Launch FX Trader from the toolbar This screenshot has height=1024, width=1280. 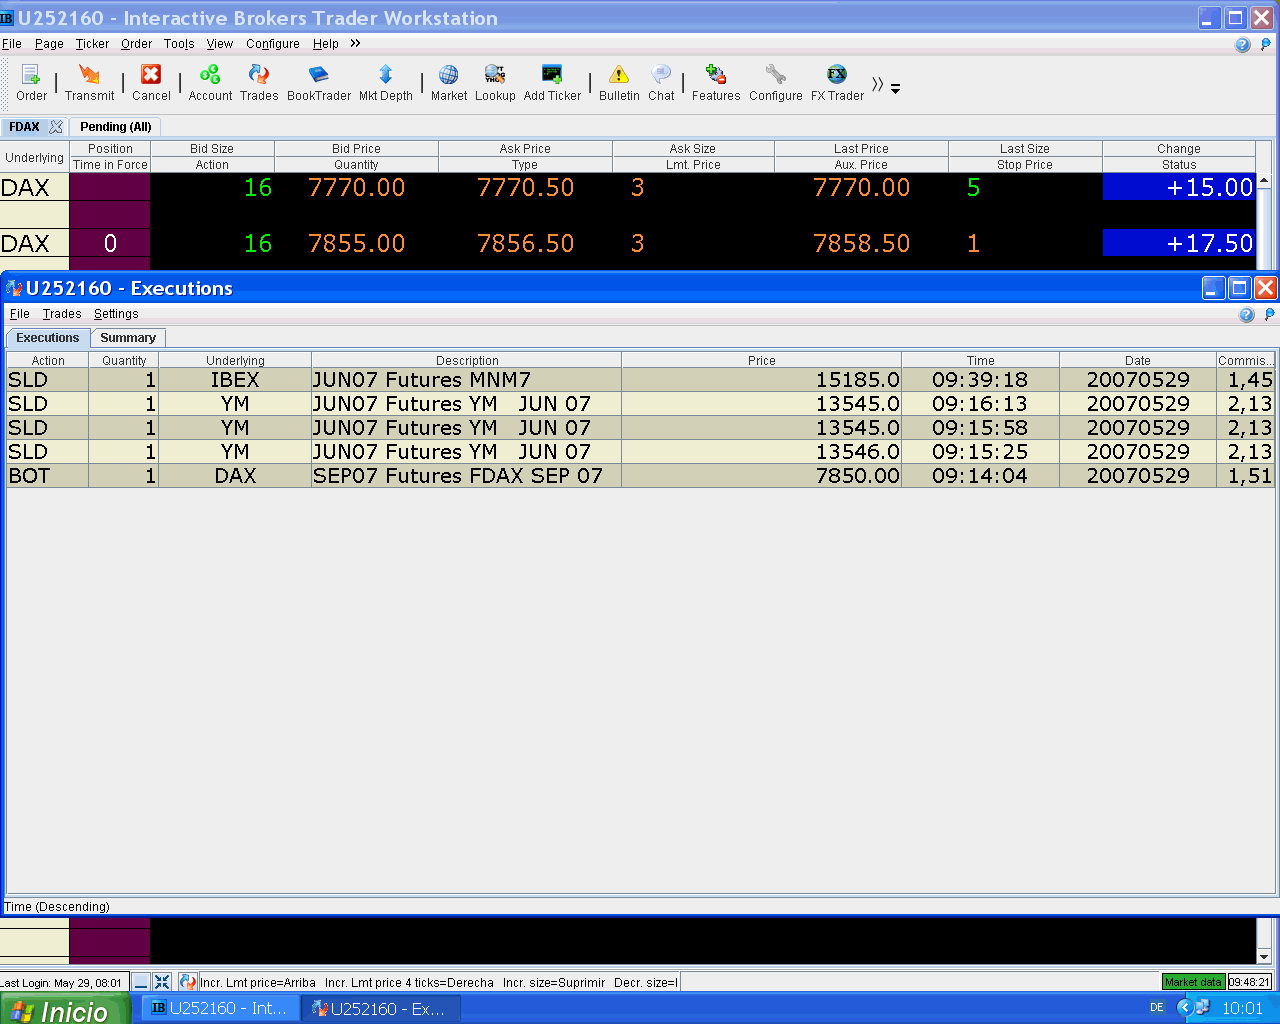pos(837,83)
